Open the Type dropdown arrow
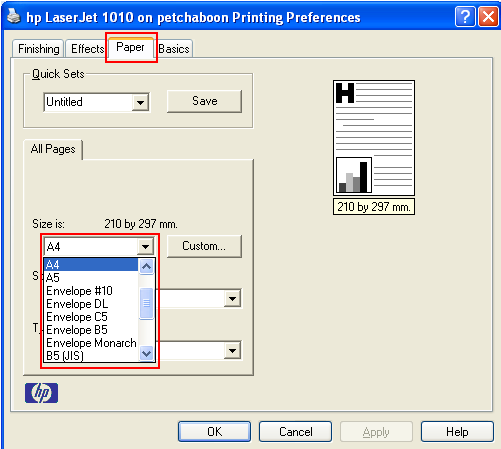The height and width of the screenshot is (449, 501). tap(232, 350)
